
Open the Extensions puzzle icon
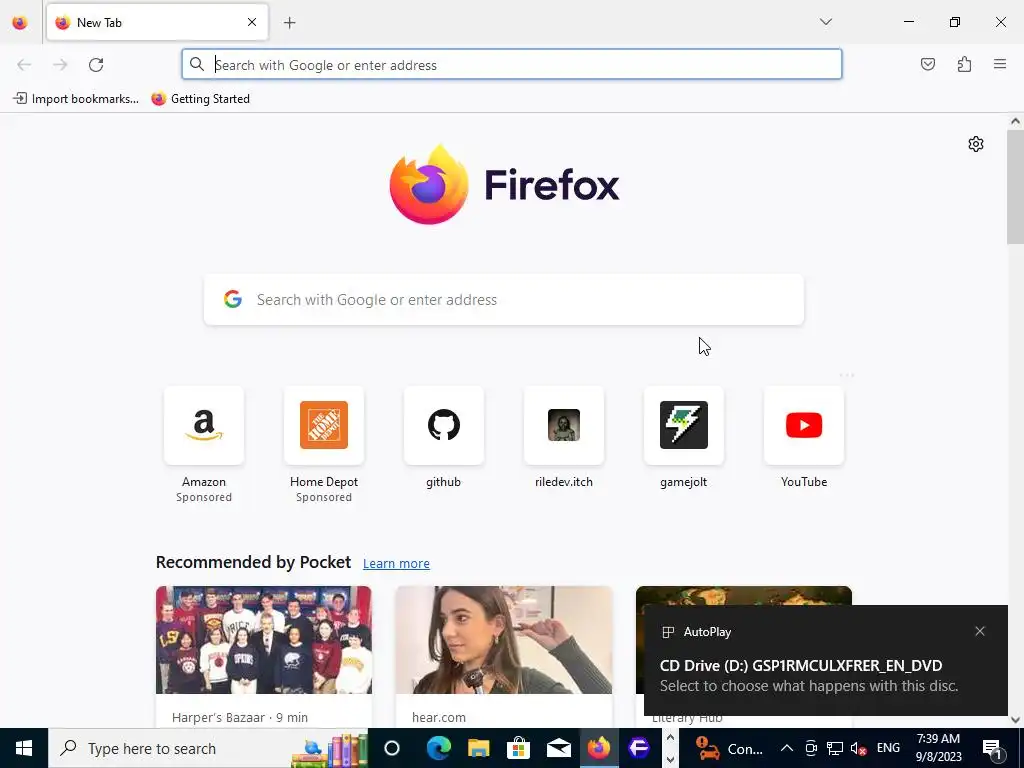[x=964, y=64]
